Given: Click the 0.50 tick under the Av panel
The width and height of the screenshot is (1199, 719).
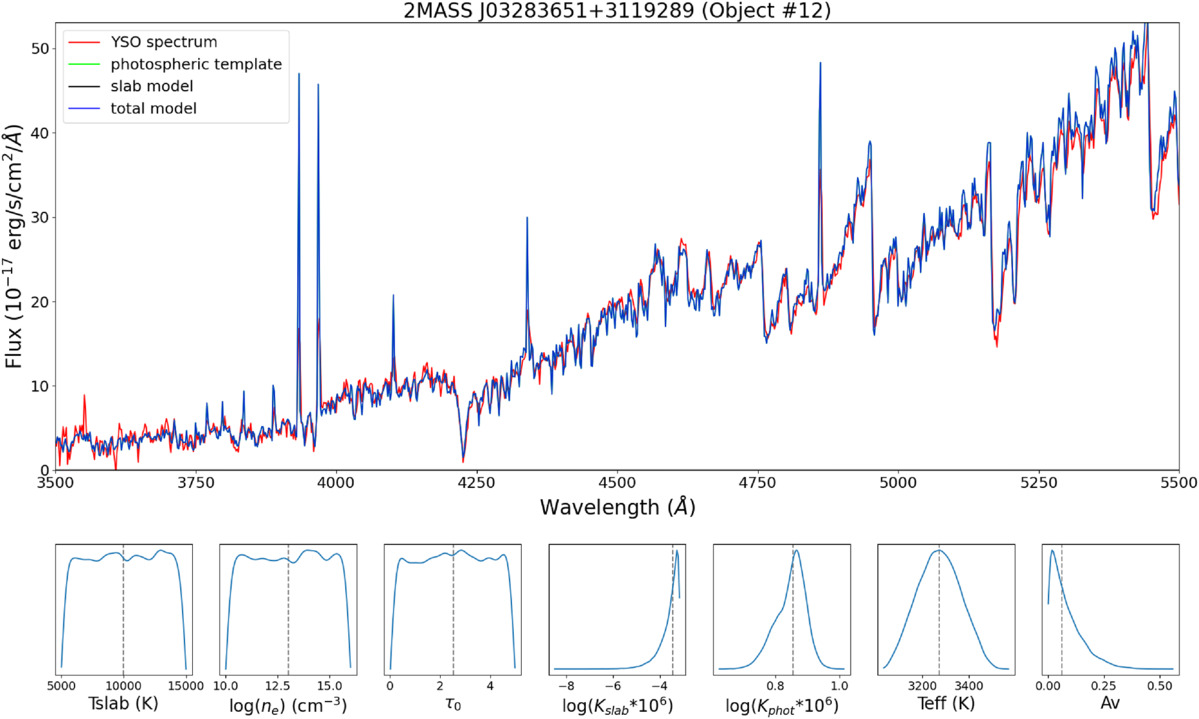Looking at the screenshot, I should click(1158, 686).
